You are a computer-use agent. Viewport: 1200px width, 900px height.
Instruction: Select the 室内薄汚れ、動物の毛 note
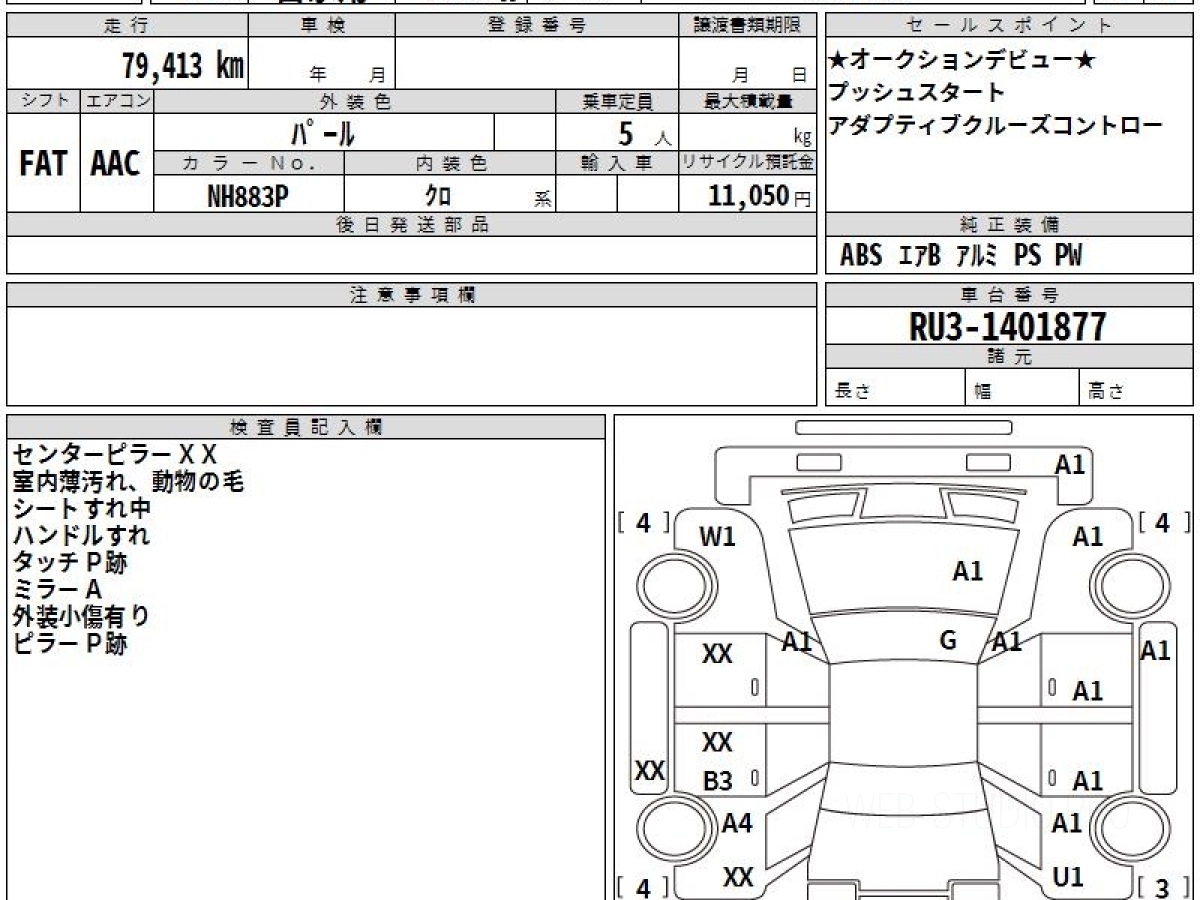click(128, 482)
